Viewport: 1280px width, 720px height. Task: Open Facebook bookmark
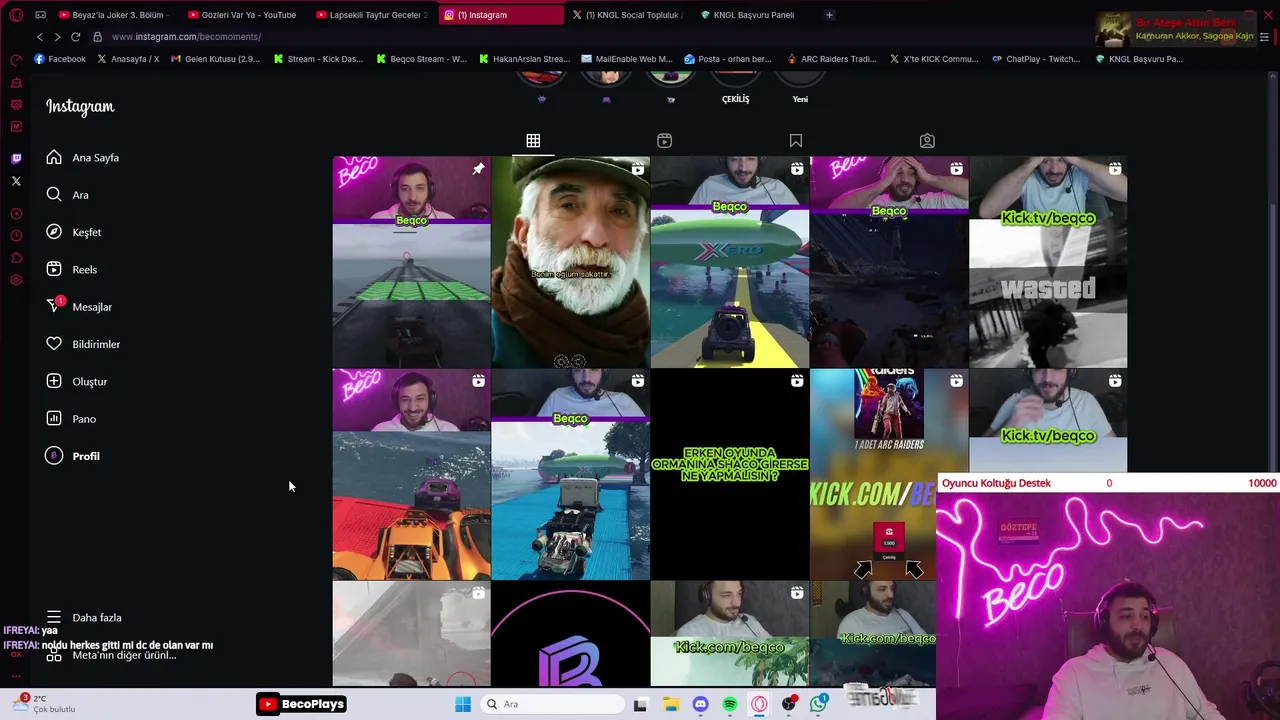60,59
